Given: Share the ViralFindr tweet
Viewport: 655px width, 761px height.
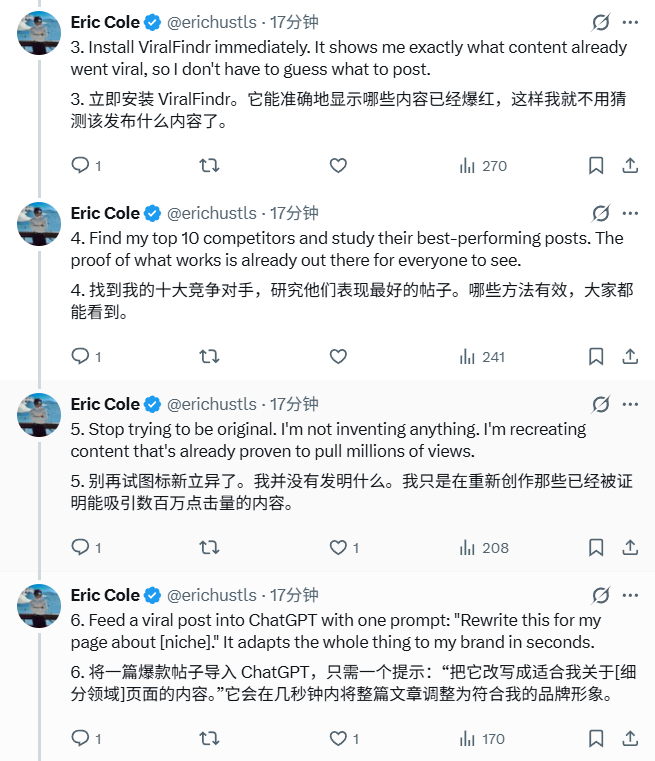Looking at the screenshot, I should pyautogui.click(x=630, y=165).
